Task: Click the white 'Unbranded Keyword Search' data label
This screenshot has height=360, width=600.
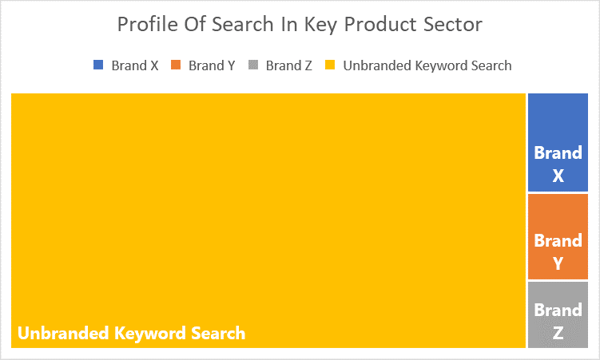Action: tap(132, 333)
